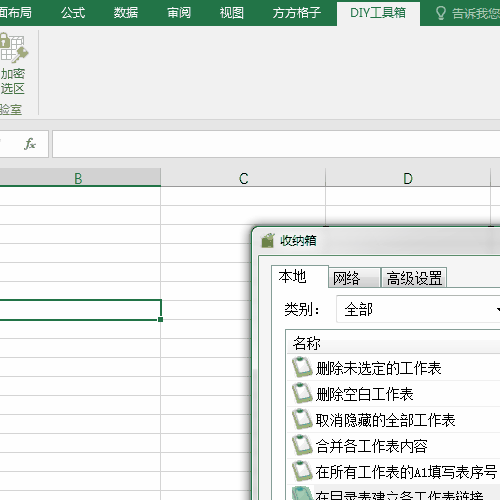Switch to the 视图 ribbon tab
The height and width of the screenshot is (500, 500).
[232, 13]
